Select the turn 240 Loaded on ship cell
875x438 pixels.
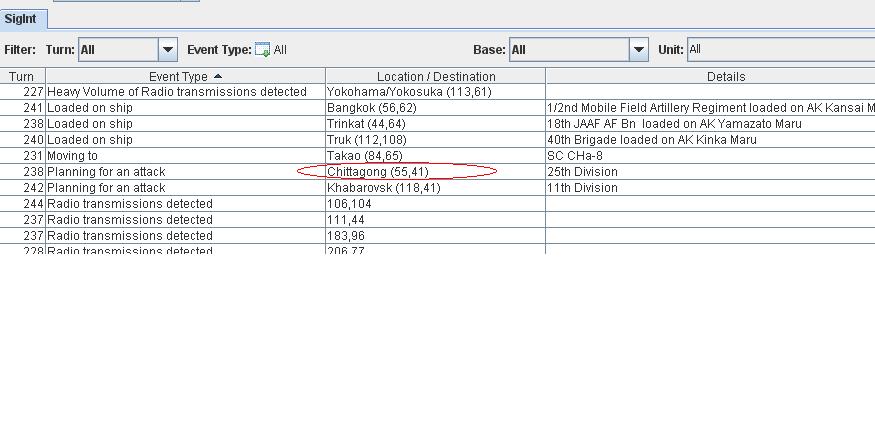(185, 139)
